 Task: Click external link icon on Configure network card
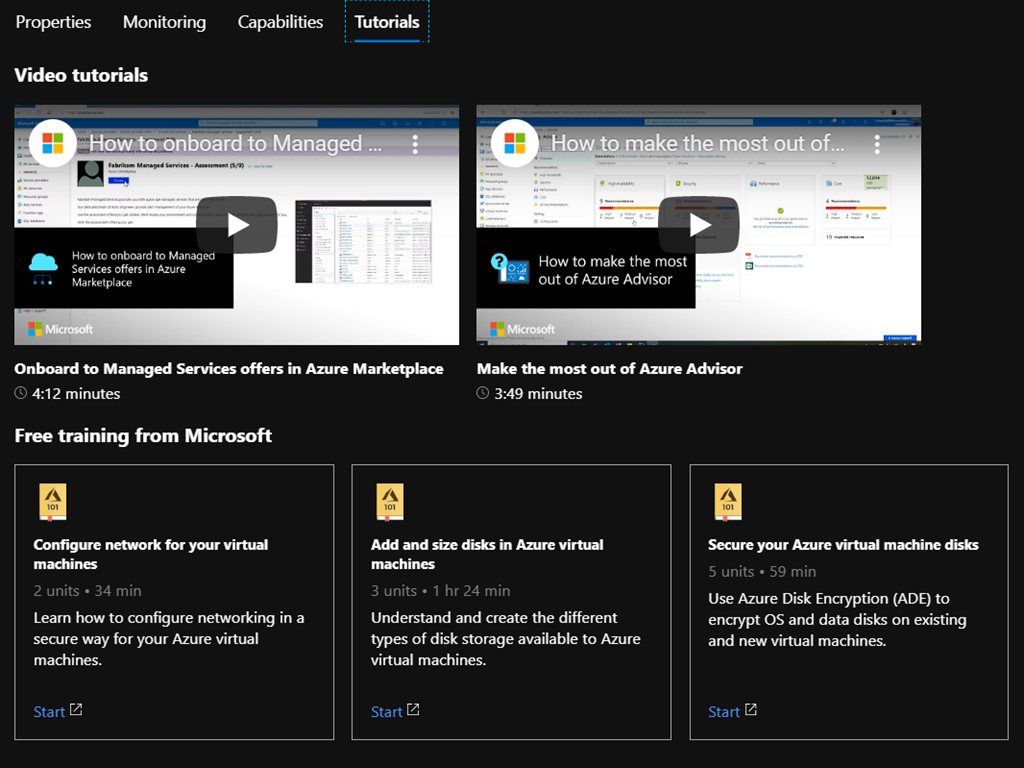coord(76,710)
